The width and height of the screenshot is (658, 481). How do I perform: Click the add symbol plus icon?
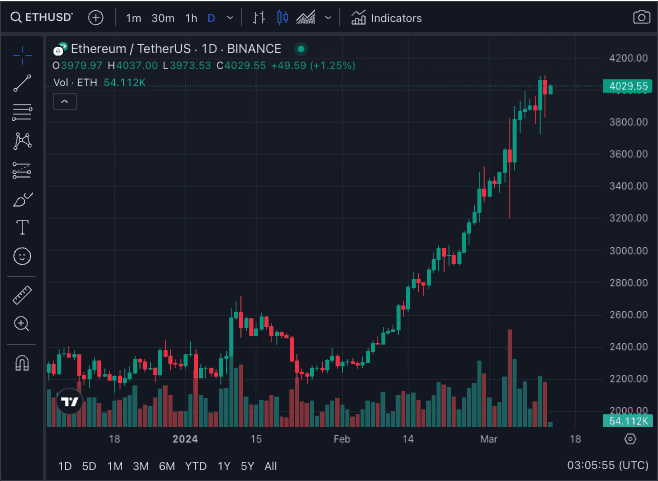point(96,18)
